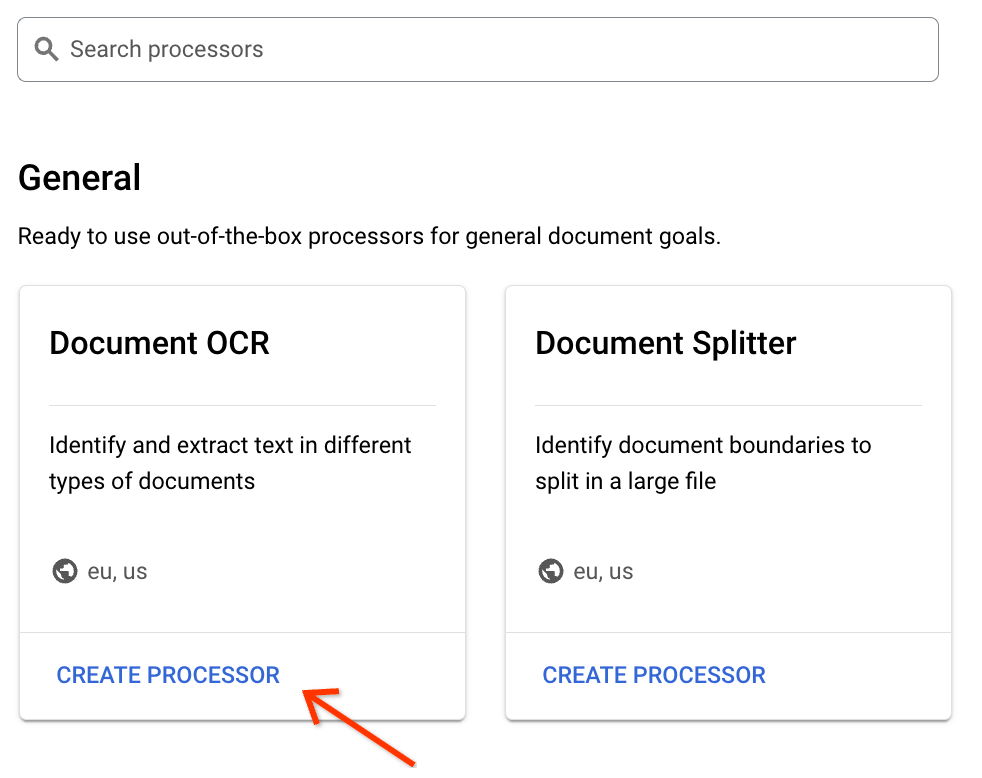Click the 'Ready to use out-of-the-box processors' description

point(369,237)
